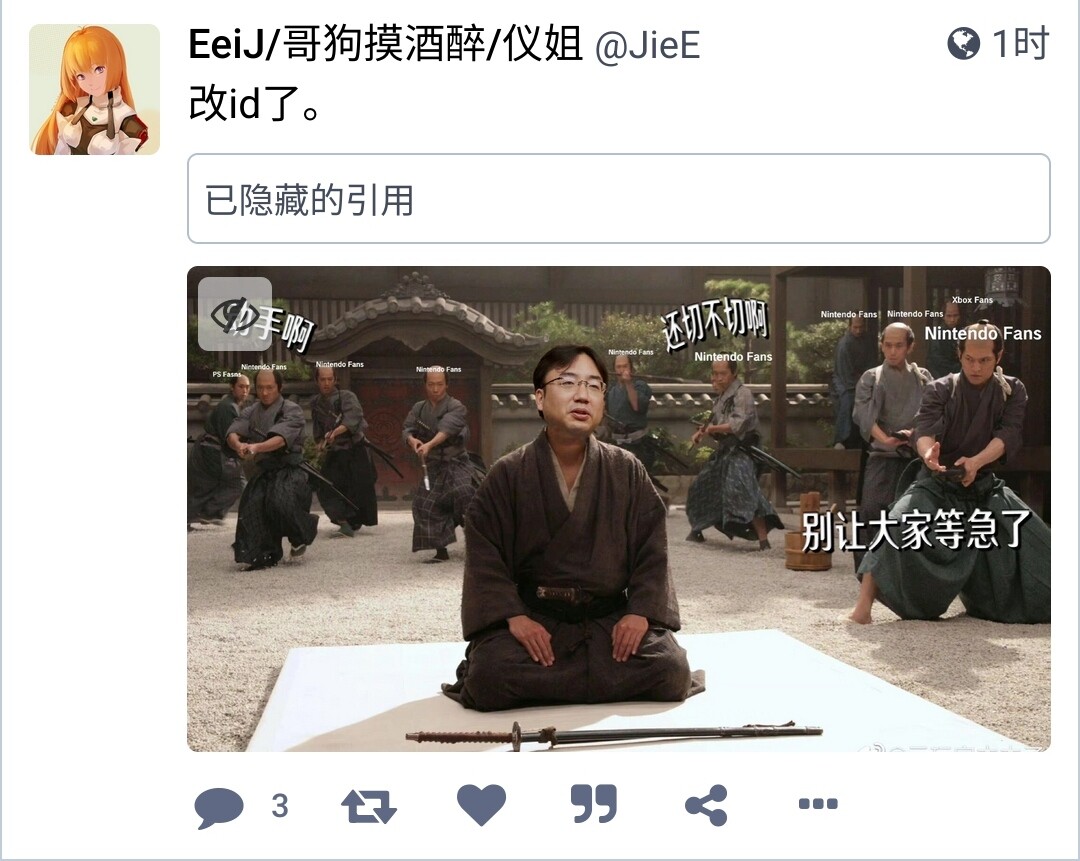Open the display name EeiJ/哥狗摸酒醉/仪姐
Screen dimensions: 1080x861
coord(386,44)
